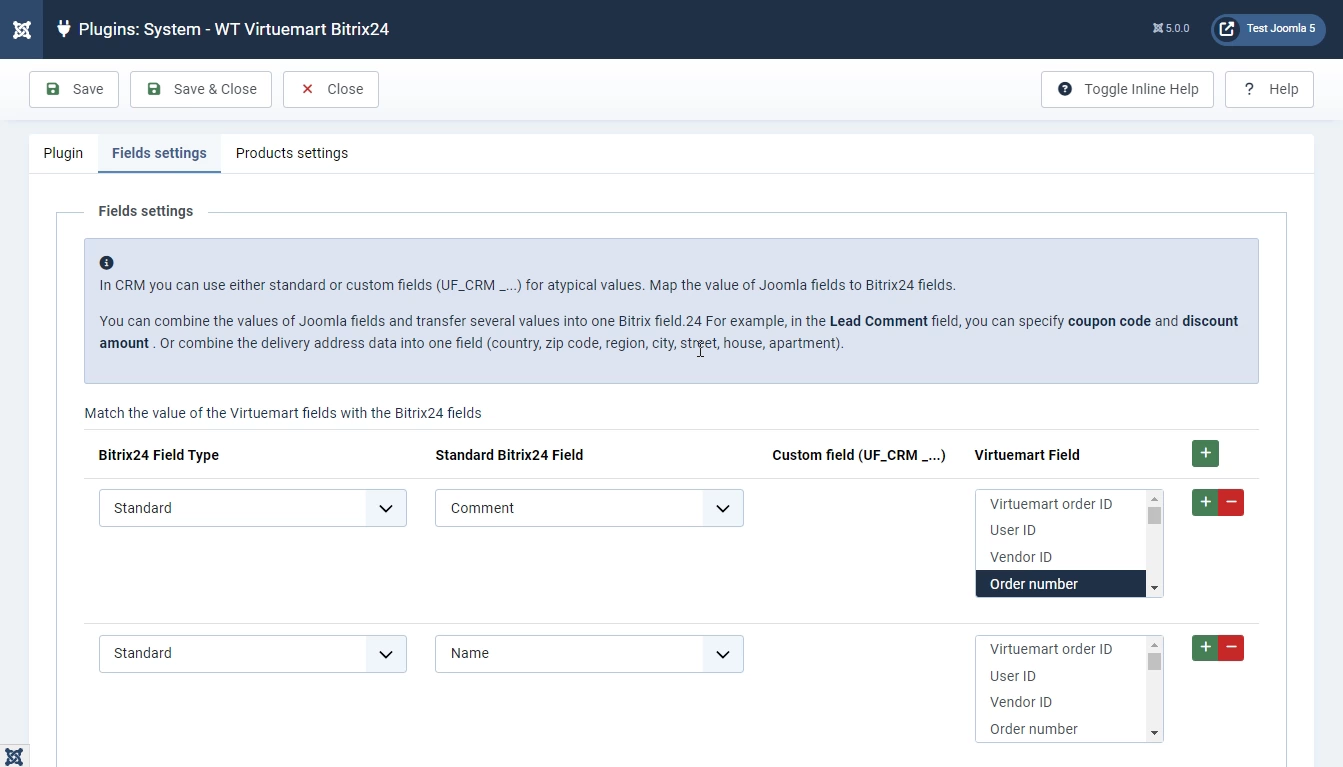Click the Joomla 5.0.0 version indicator
The image size is (1343, 767).
(x=1170, y=29)
